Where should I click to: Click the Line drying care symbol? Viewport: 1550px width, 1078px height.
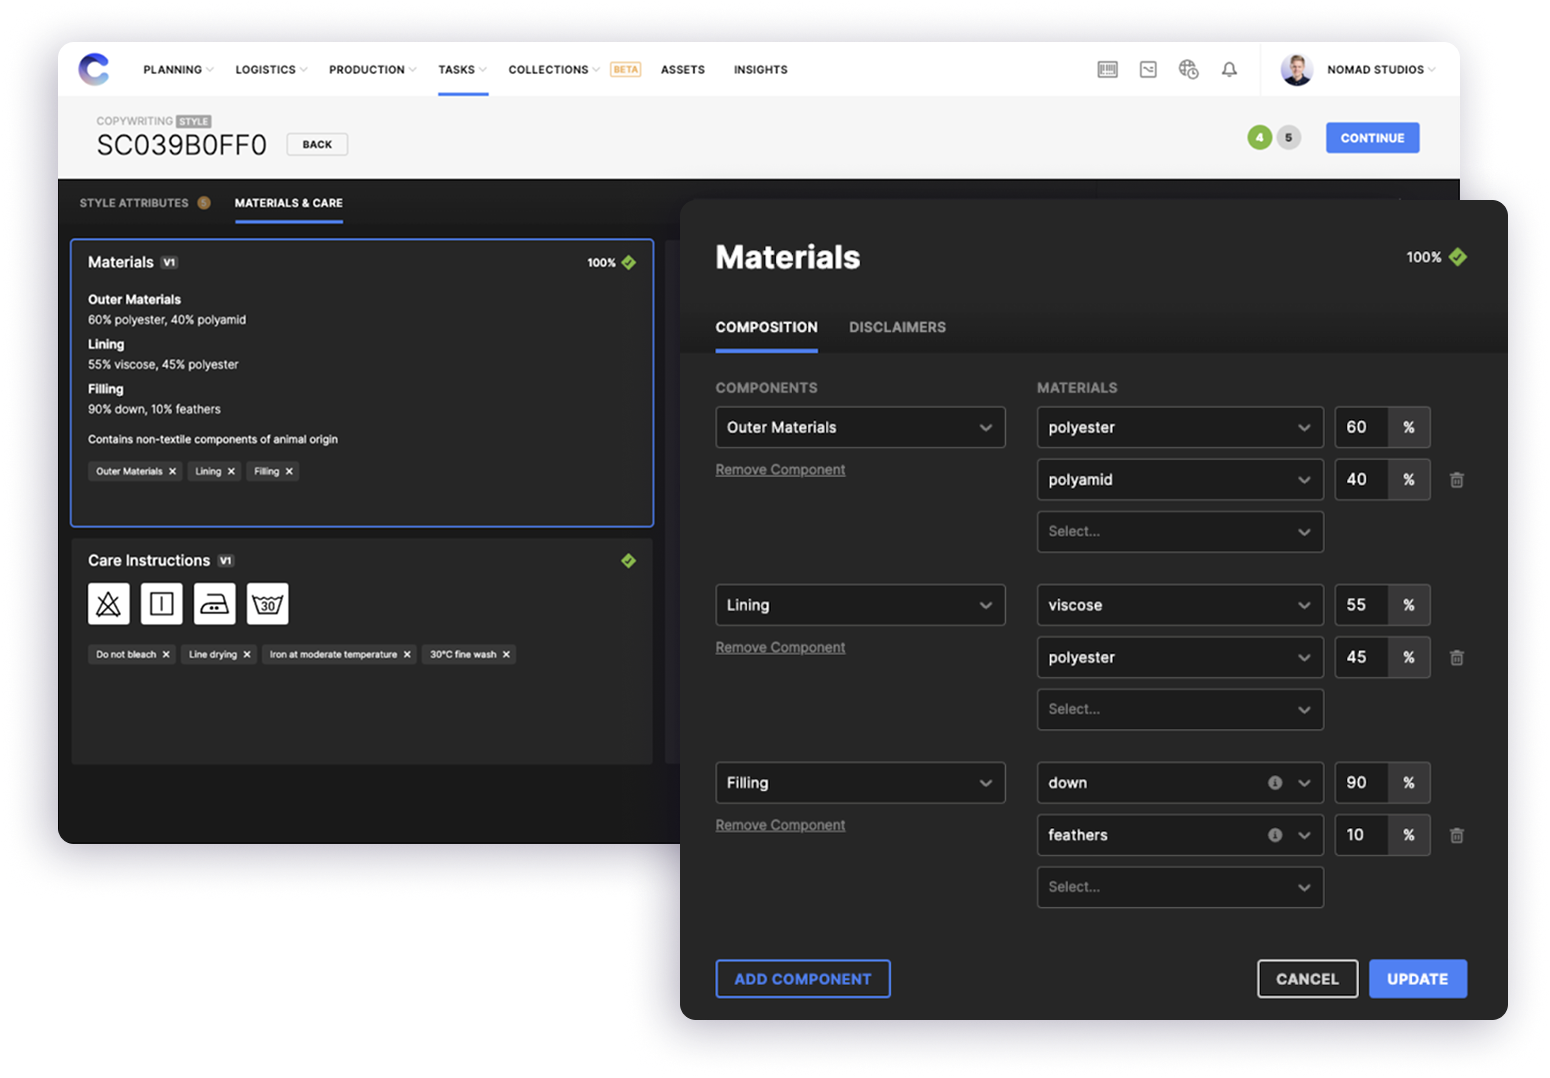pos(162,603)
